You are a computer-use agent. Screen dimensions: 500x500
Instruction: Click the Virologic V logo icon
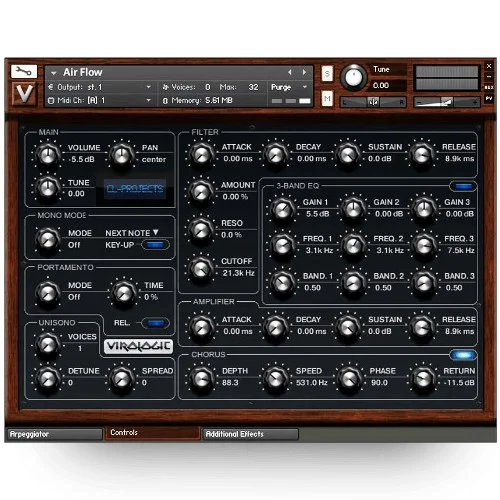click(x=24, y=93)
